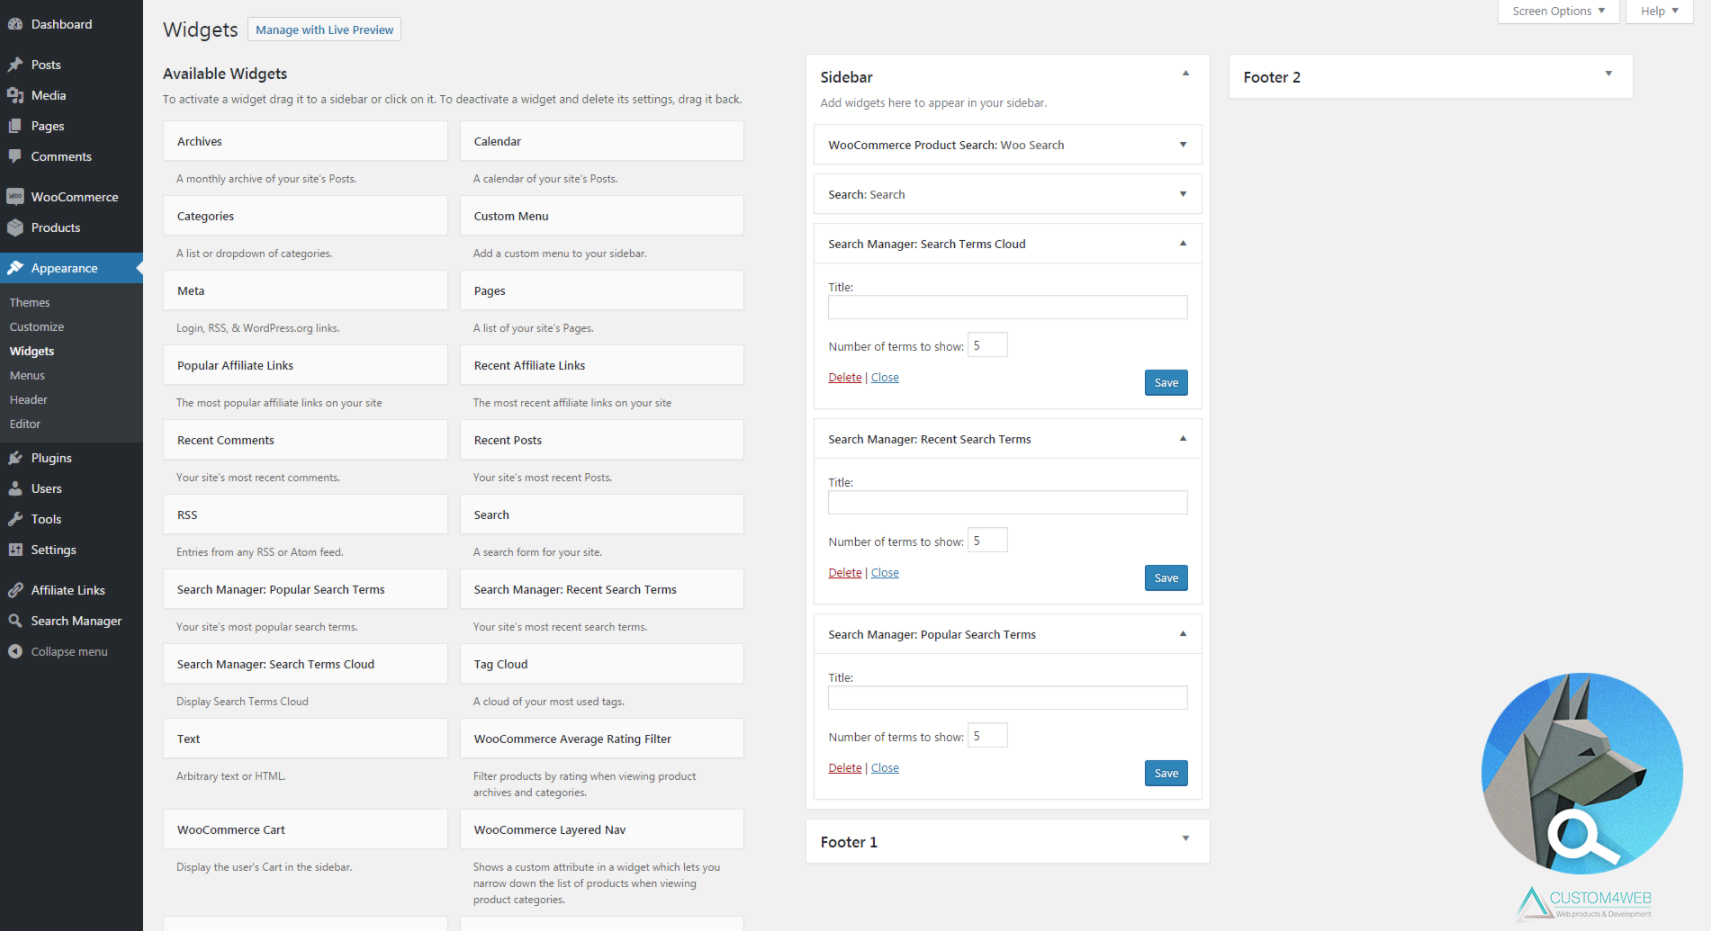
Task: Open Editor submenu item
Action: (x=25, y=424)
